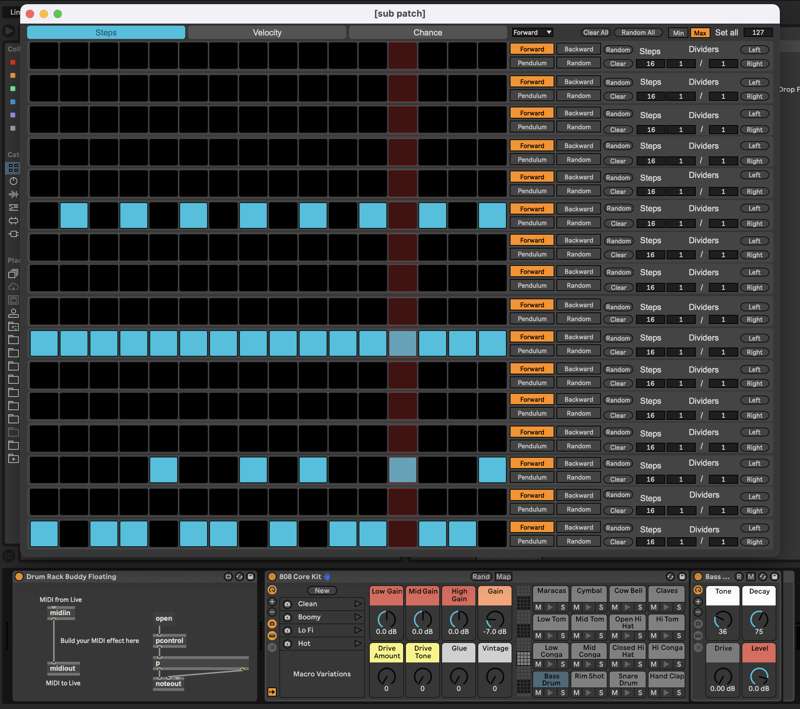800x709 pixels.
Task: Click the save preset icon on Drum Rack Buddy Floating
Action: click(x=251, y=576)
